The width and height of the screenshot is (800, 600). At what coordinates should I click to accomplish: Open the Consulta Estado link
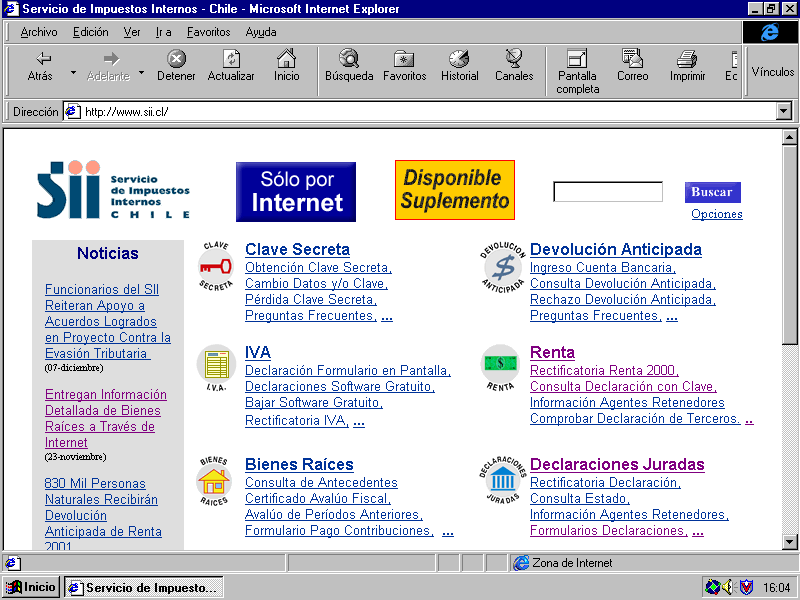point(580,498)
